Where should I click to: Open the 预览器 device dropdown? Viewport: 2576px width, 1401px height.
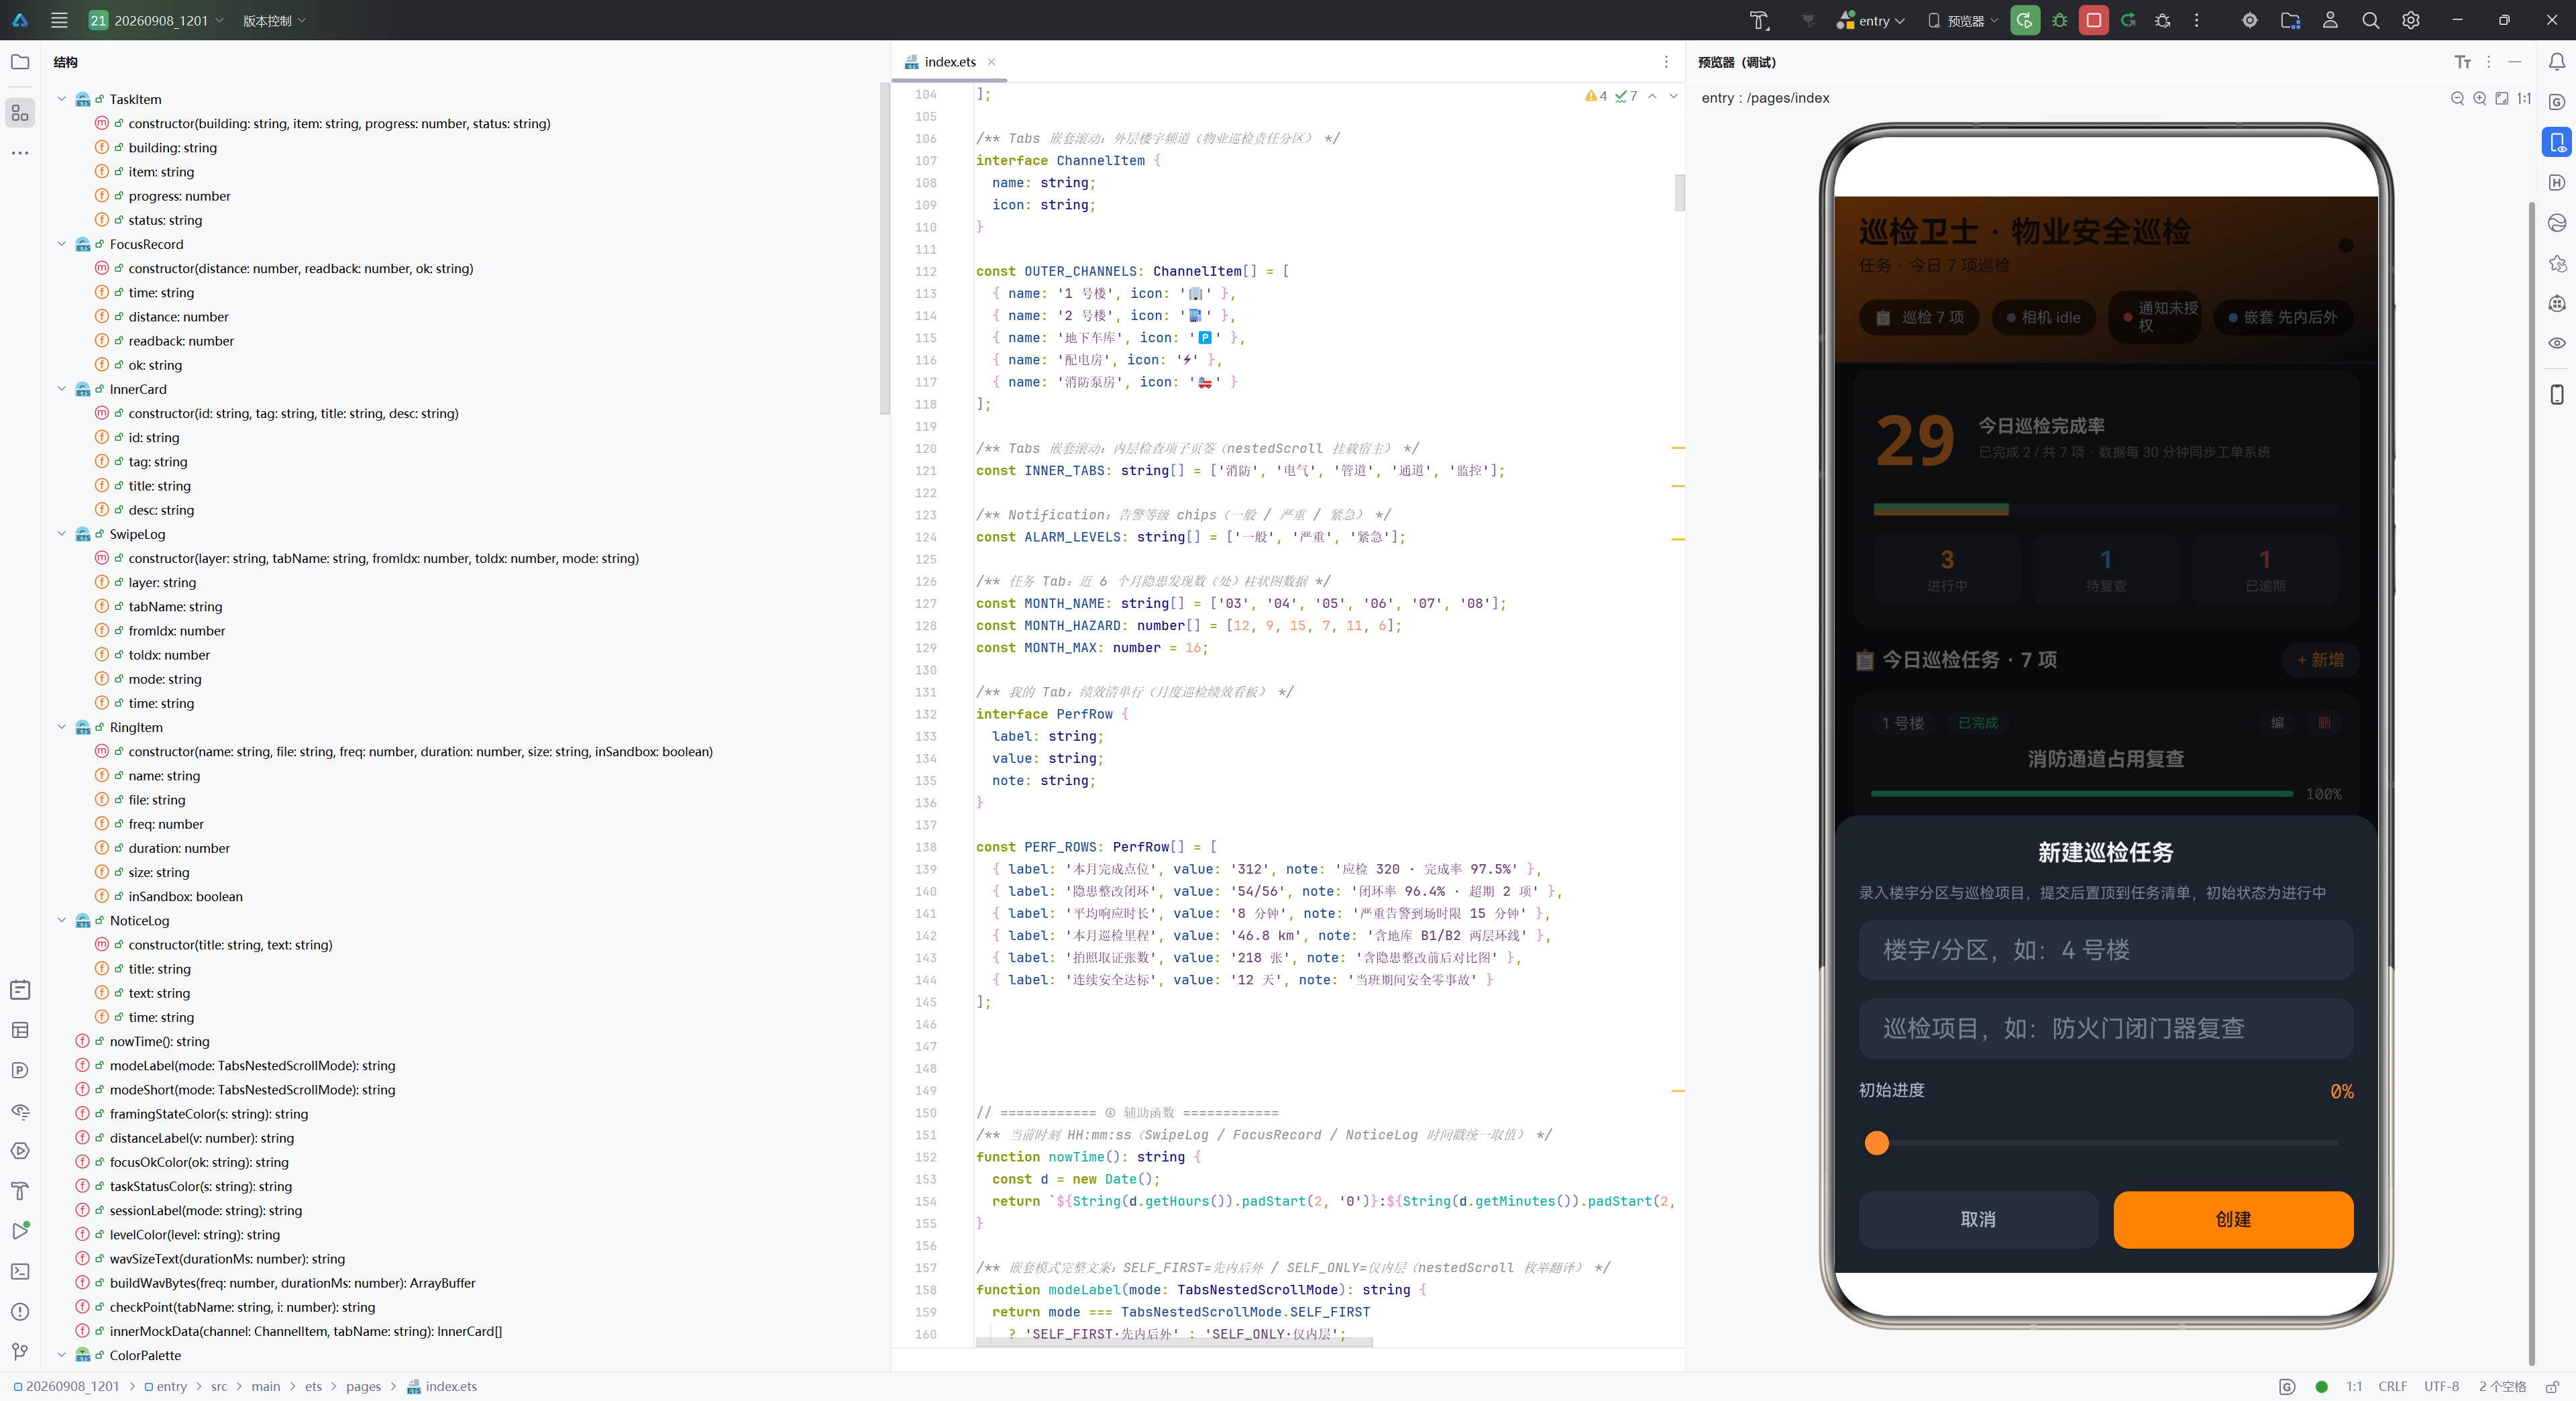pyautogui.click(x=1962, y=20)
